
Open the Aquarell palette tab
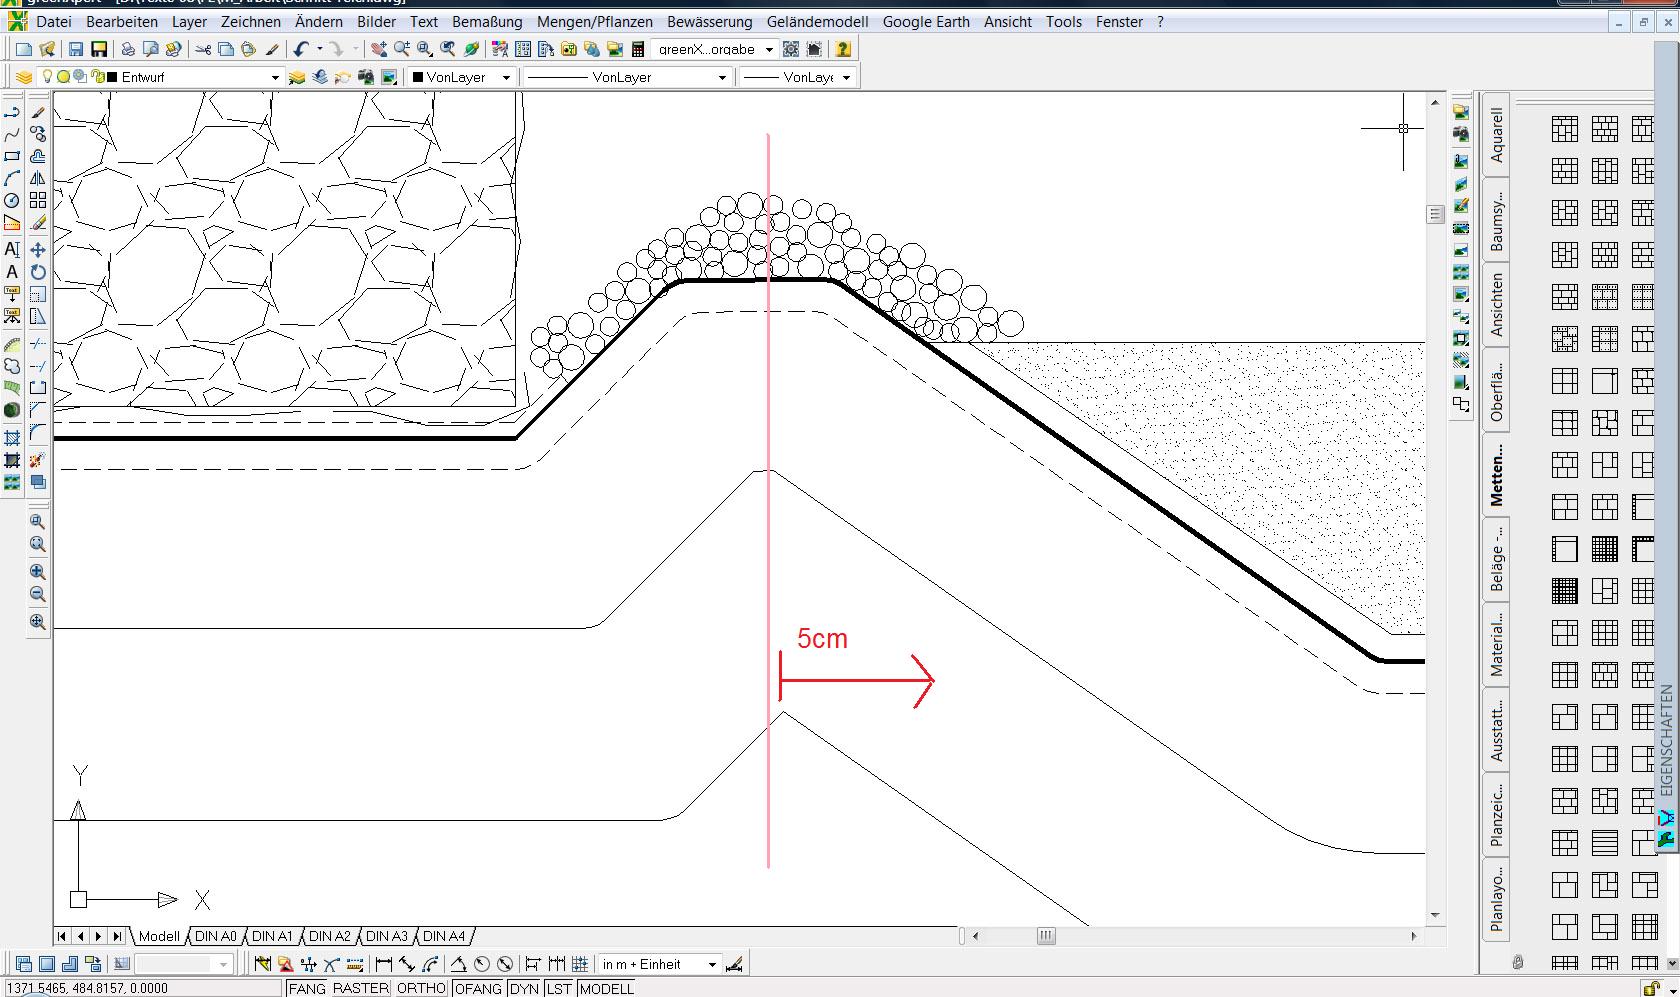[1496, 136]
